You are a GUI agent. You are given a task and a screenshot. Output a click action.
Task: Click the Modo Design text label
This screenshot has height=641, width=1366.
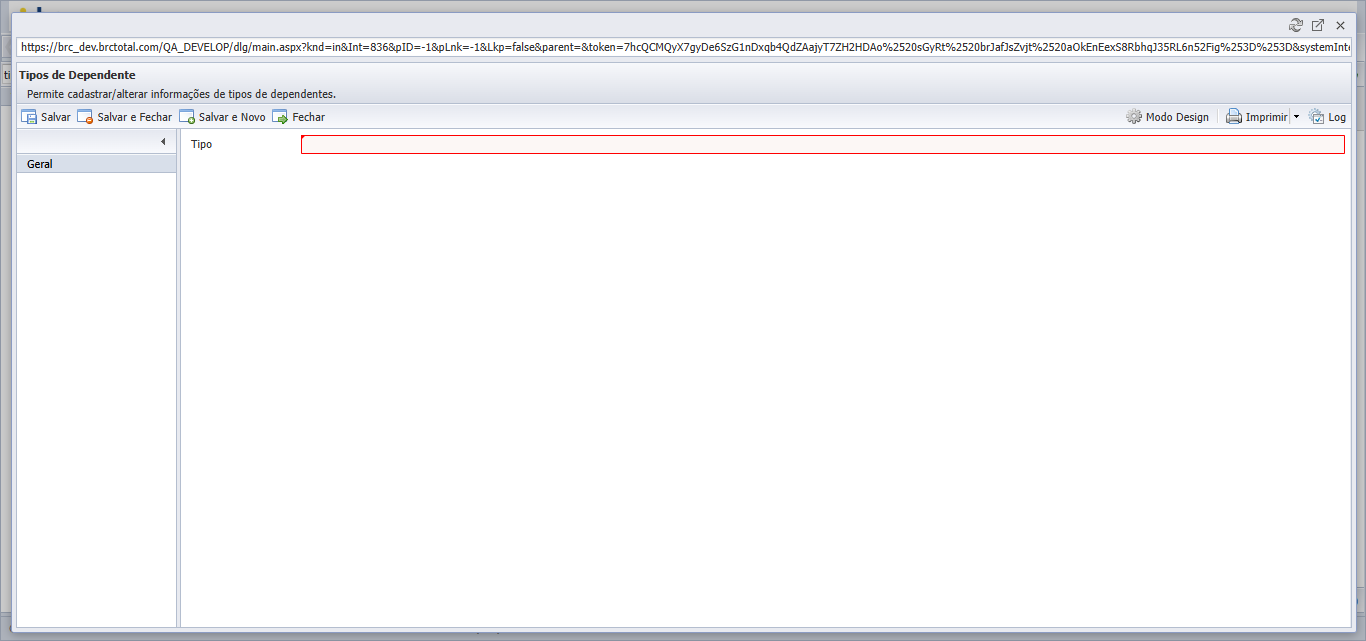point(1177,117)
